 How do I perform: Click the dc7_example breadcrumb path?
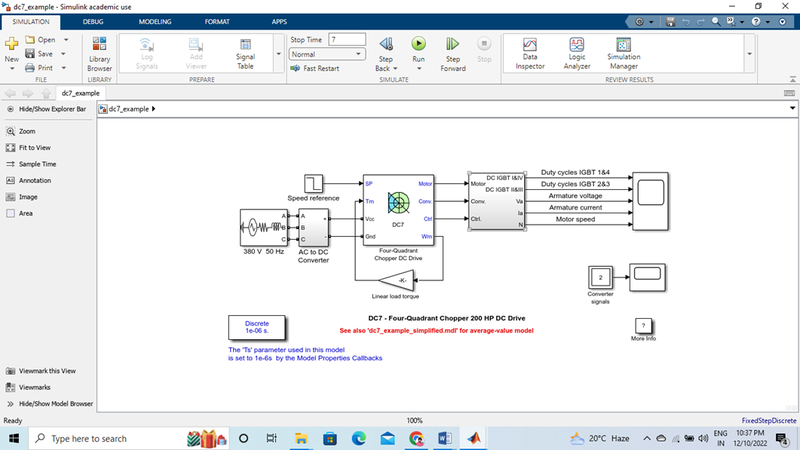tap(128, 109)
